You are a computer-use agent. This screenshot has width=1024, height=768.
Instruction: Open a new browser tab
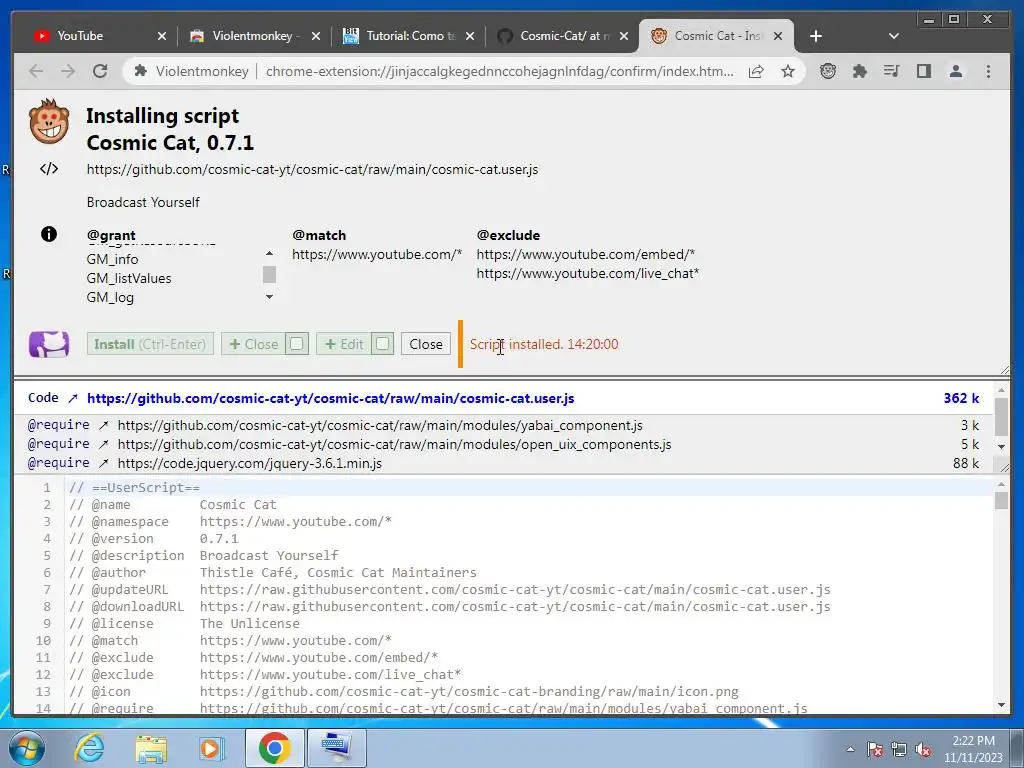[x=816, y=36]
